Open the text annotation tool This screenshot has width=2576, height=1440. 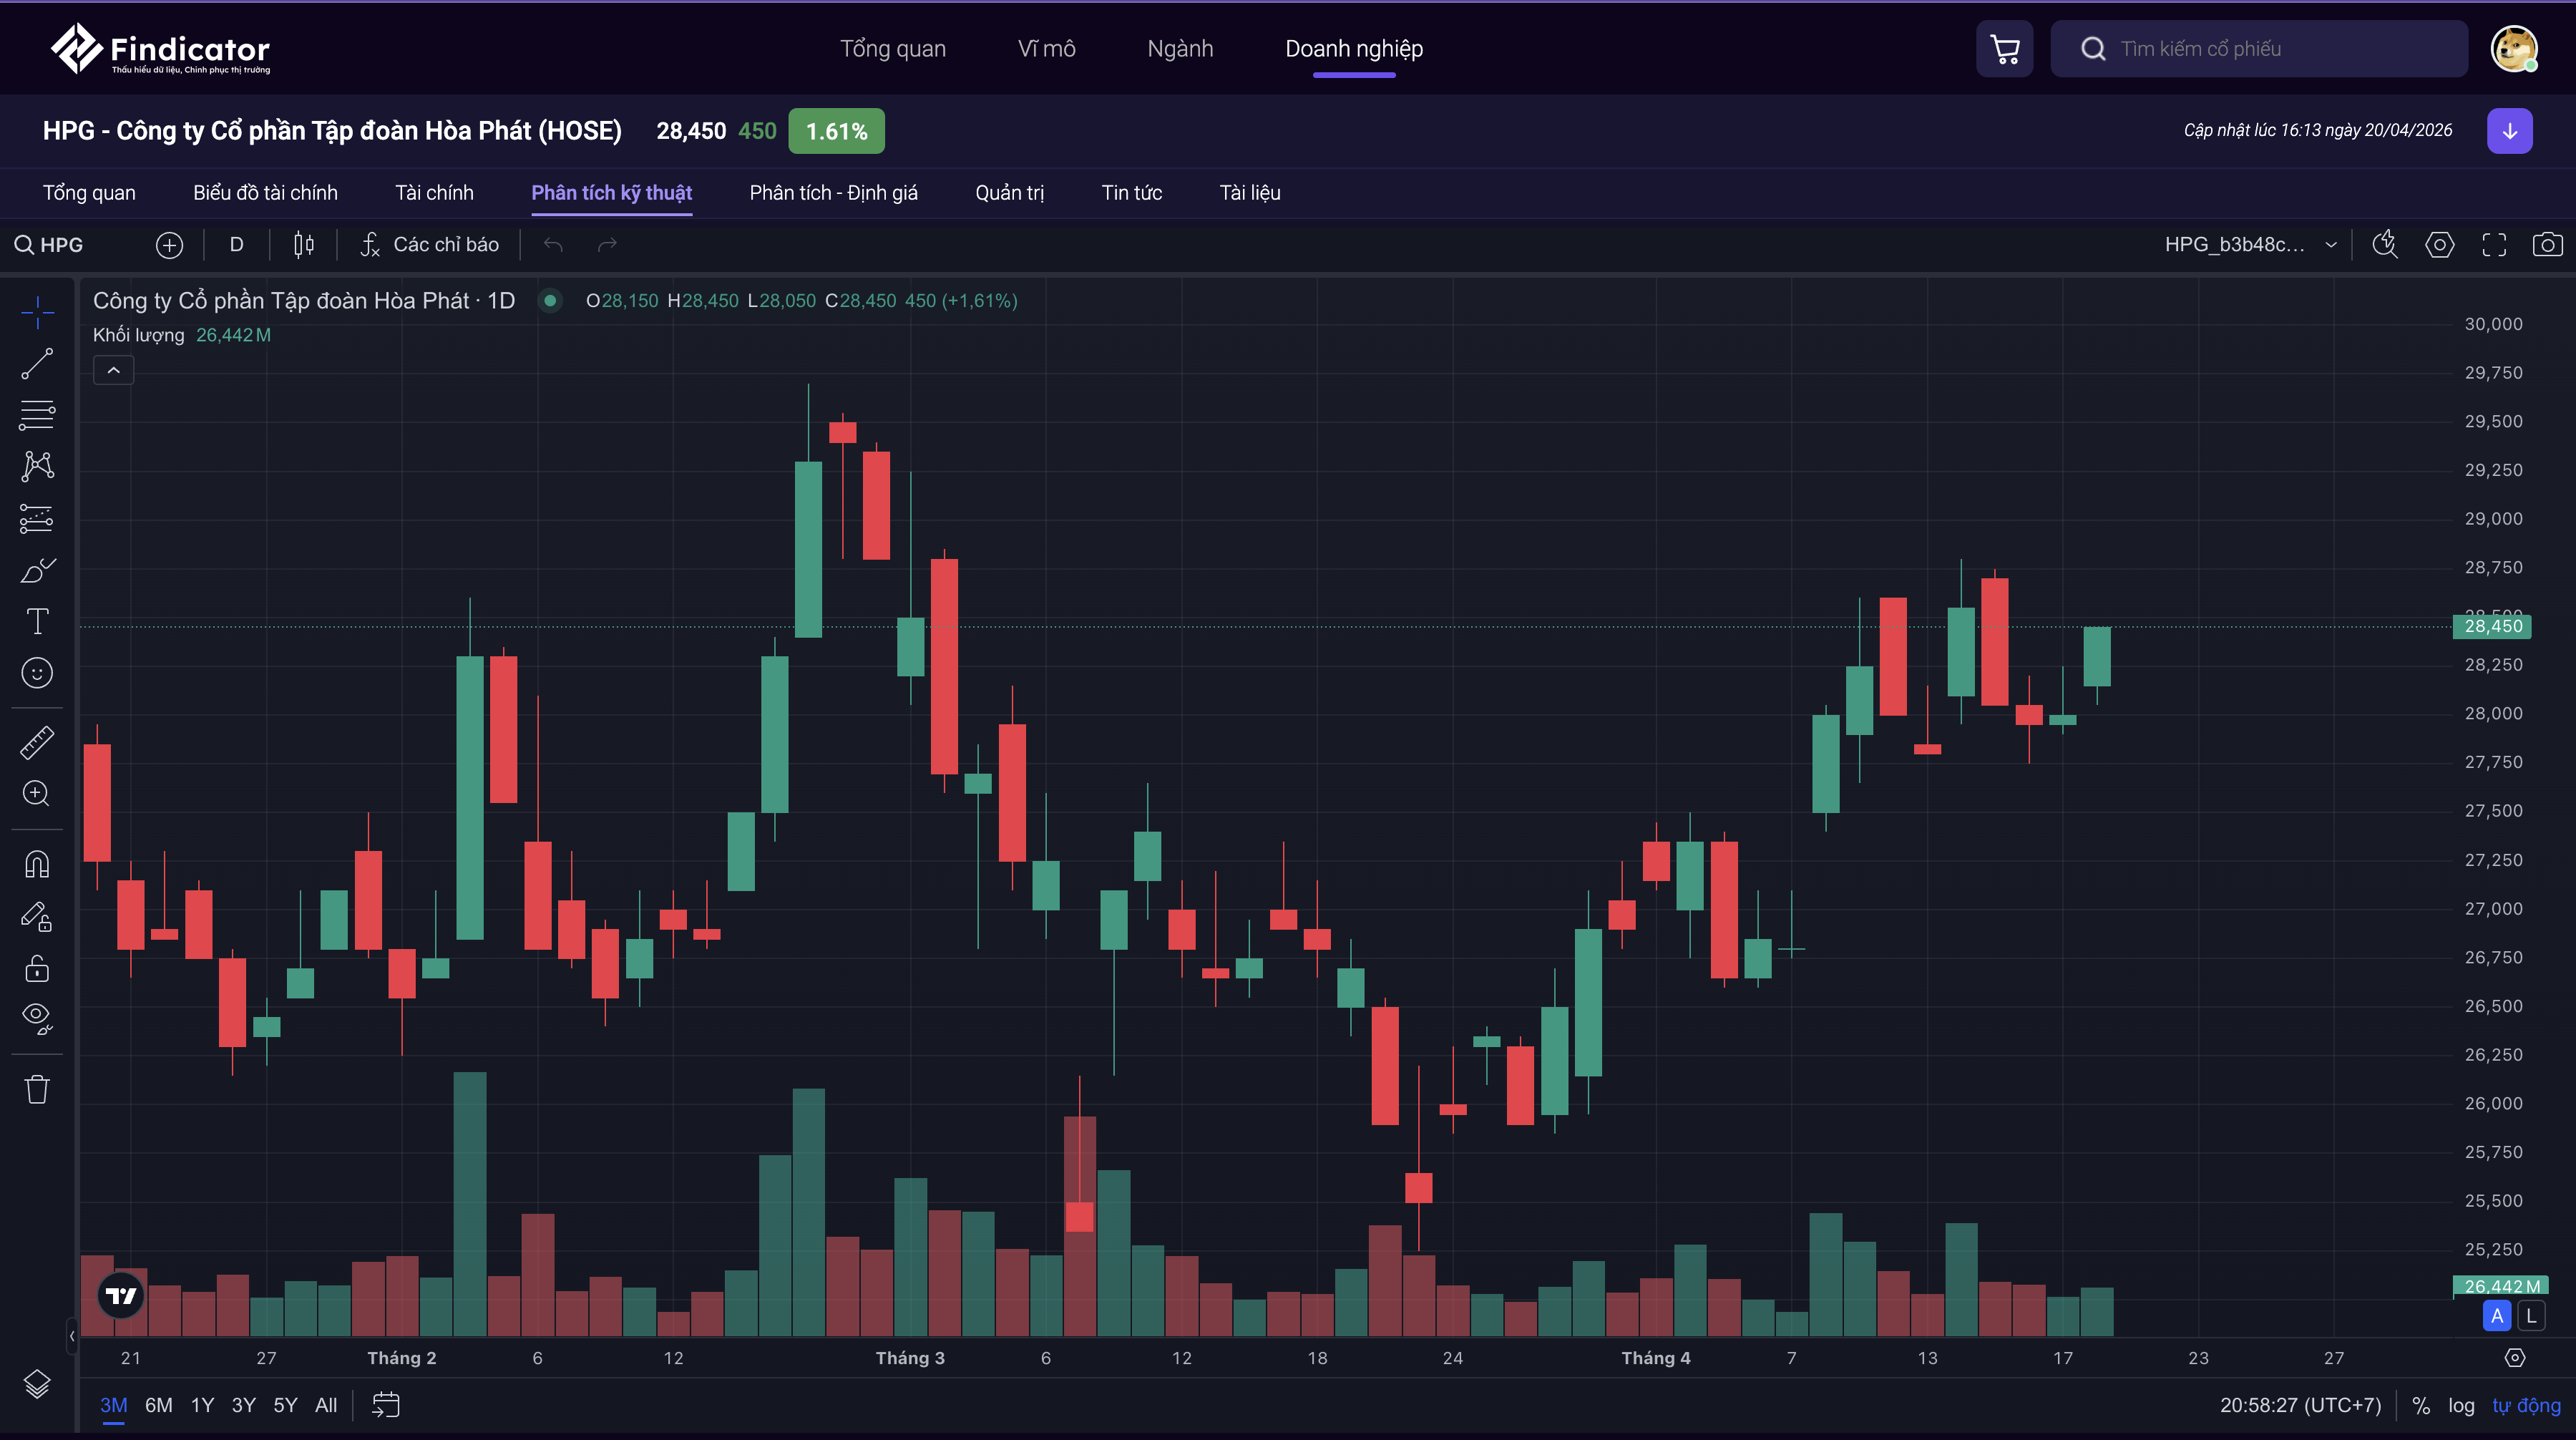coord(37,621)
